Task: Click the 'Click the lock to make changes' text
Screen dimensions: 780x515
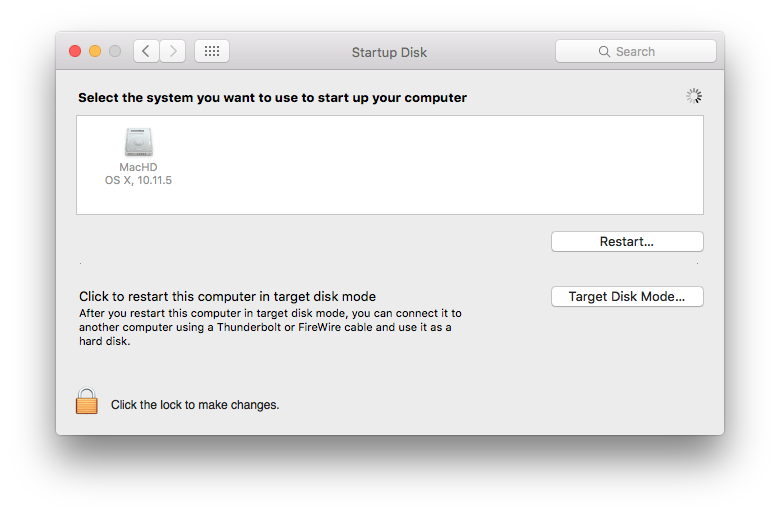Action: coord(195,405)
